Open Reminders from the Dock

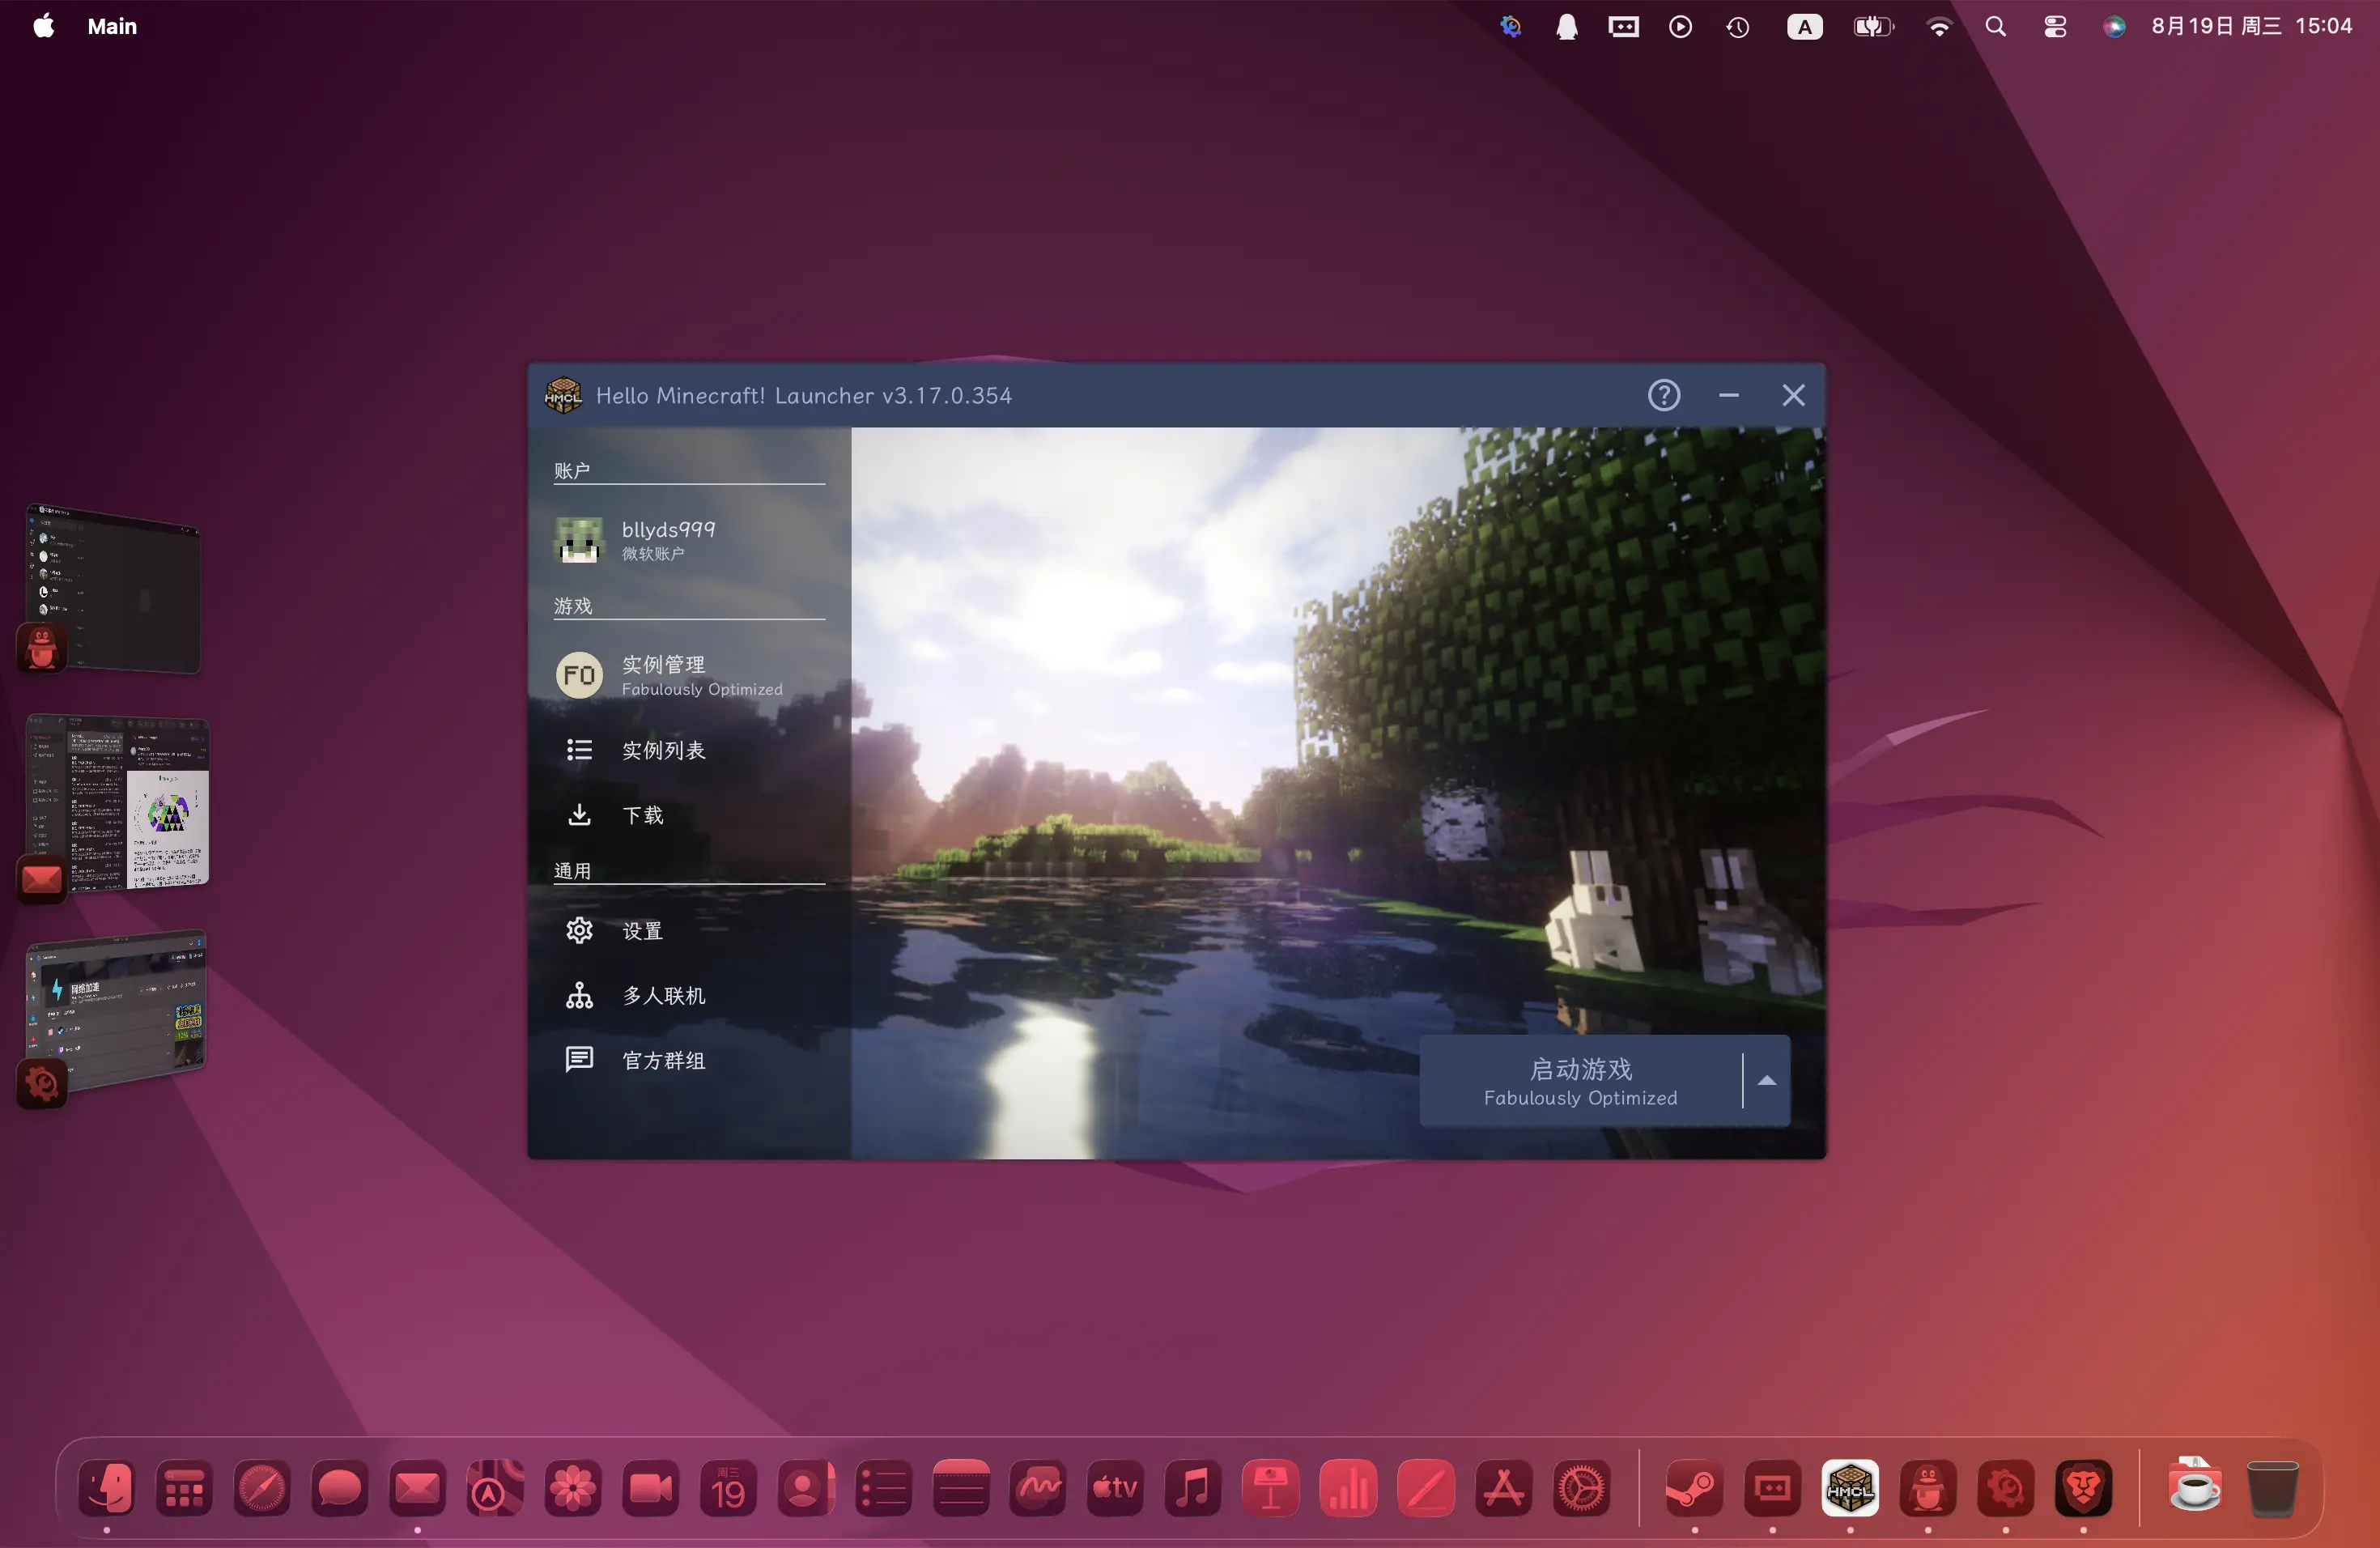(883, 1488)
